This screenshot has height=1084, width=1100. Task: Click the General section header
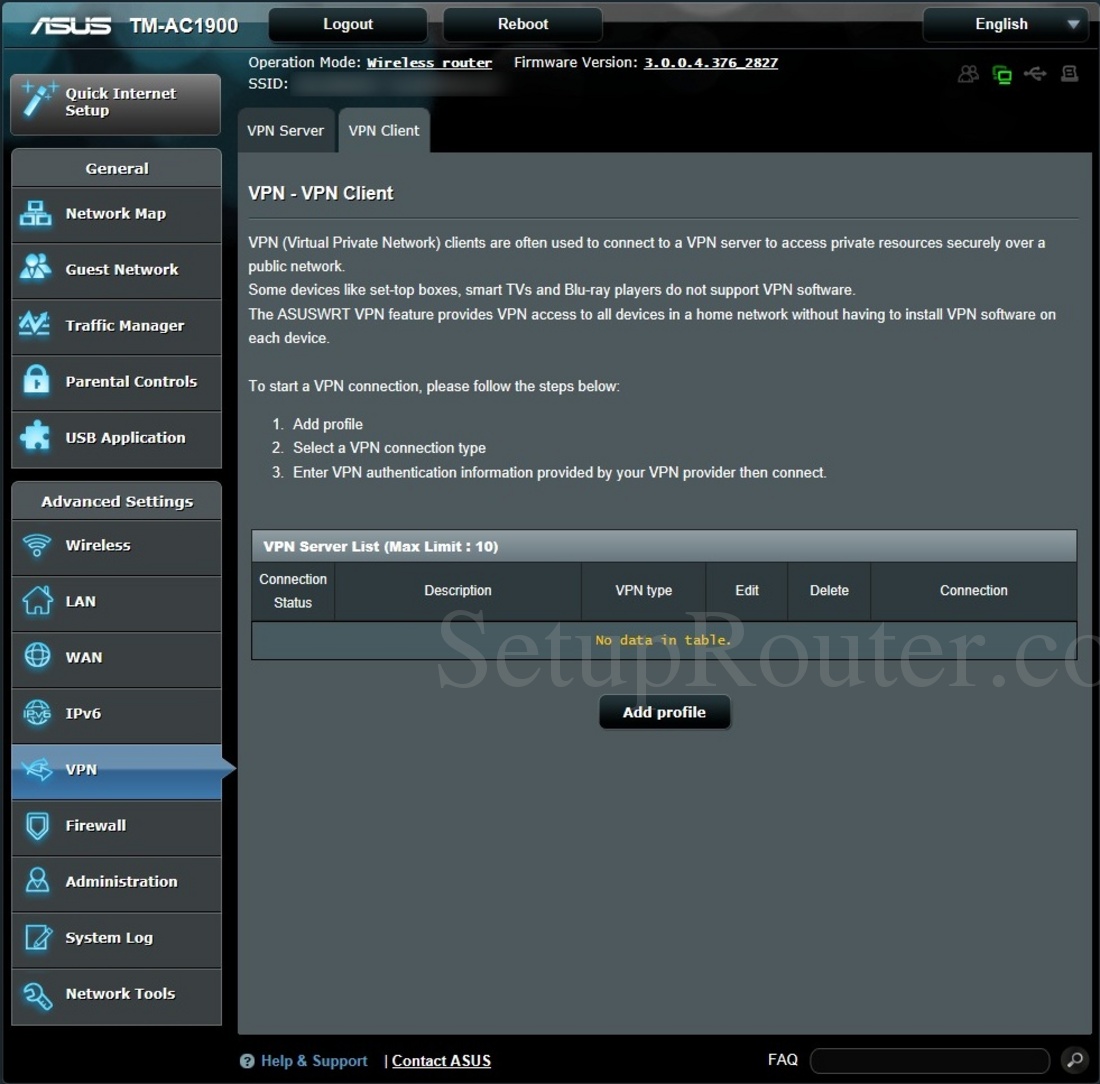click(116, 168)
